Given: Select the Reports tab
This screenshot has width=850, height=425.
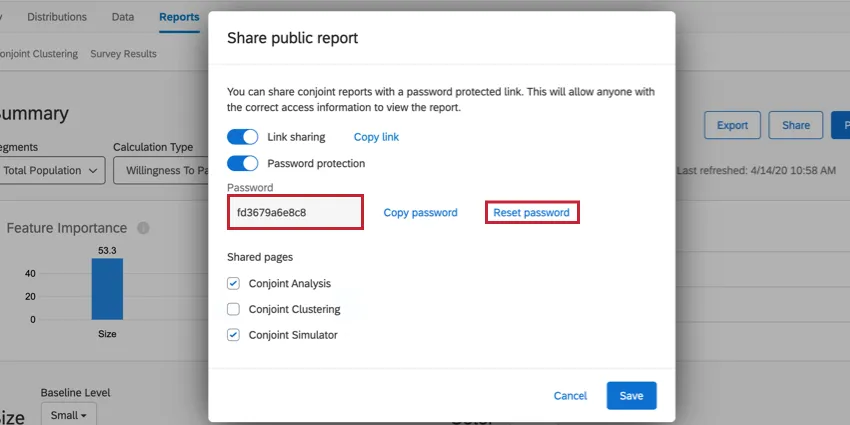Looking at the screenshot, I should point(179,17).
